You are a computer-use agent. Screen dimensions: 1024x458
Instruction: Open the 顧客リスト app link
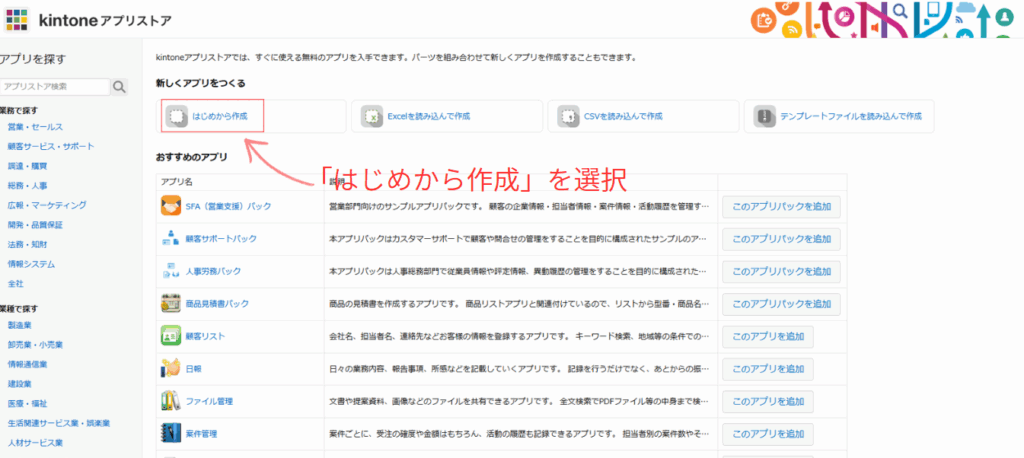pos(205,336)
